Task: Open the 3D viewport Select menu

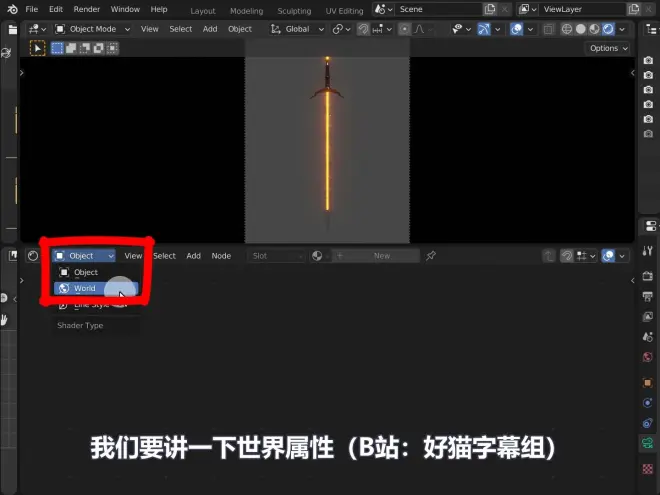Action: point(181,29)
